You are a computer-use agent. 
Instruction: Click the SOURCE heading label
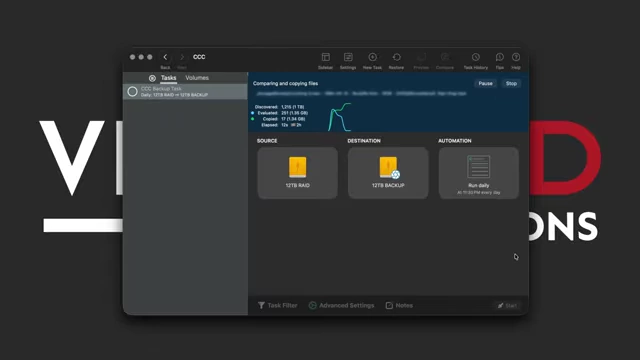pyautogui.click(x=267, y=141)
